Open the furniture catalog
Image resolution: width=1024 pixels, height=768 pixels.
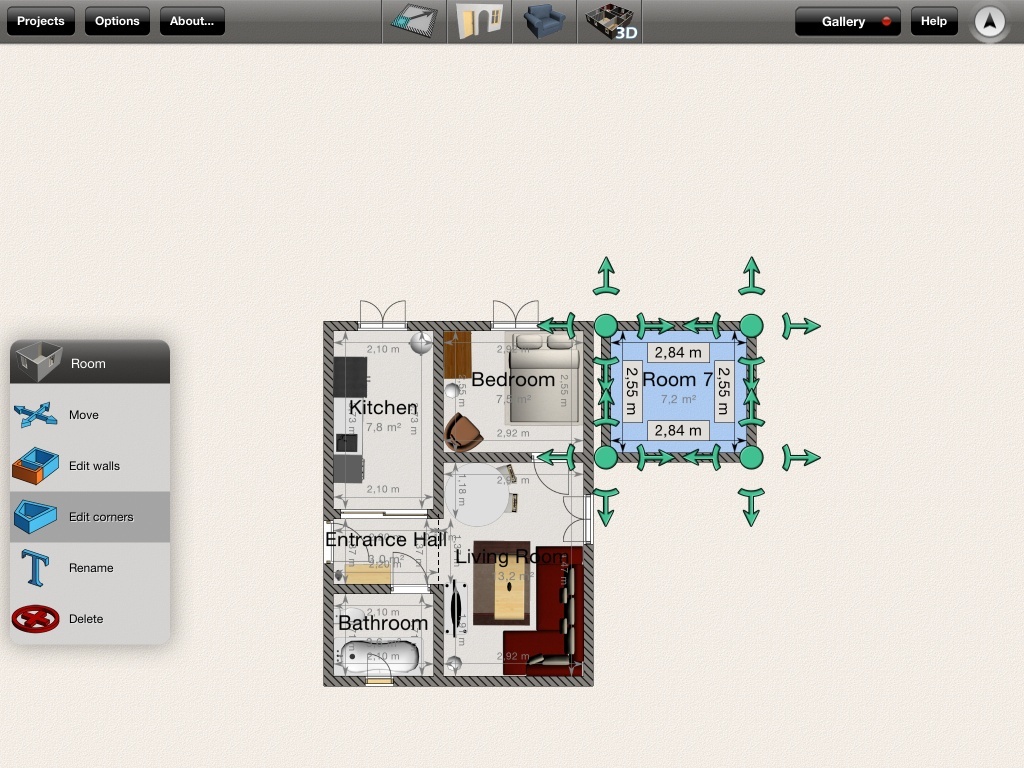pos(544,21)
